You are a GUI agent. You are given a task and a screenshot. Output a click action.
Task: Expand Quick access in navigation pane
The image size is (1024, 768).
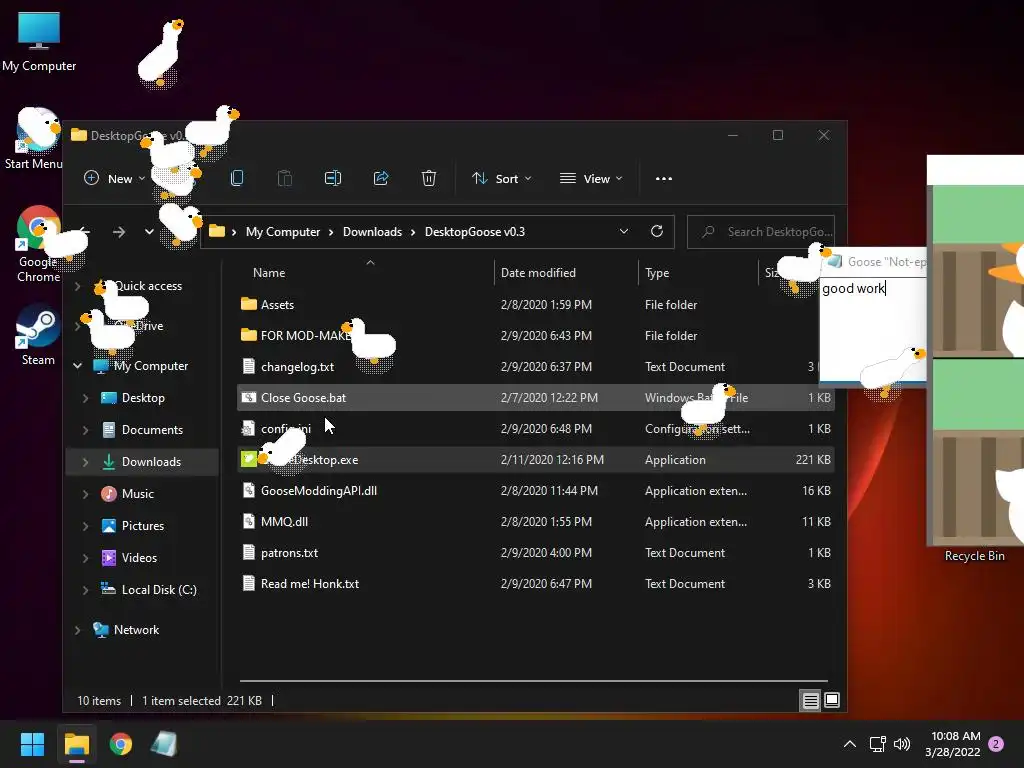point(77,286)
